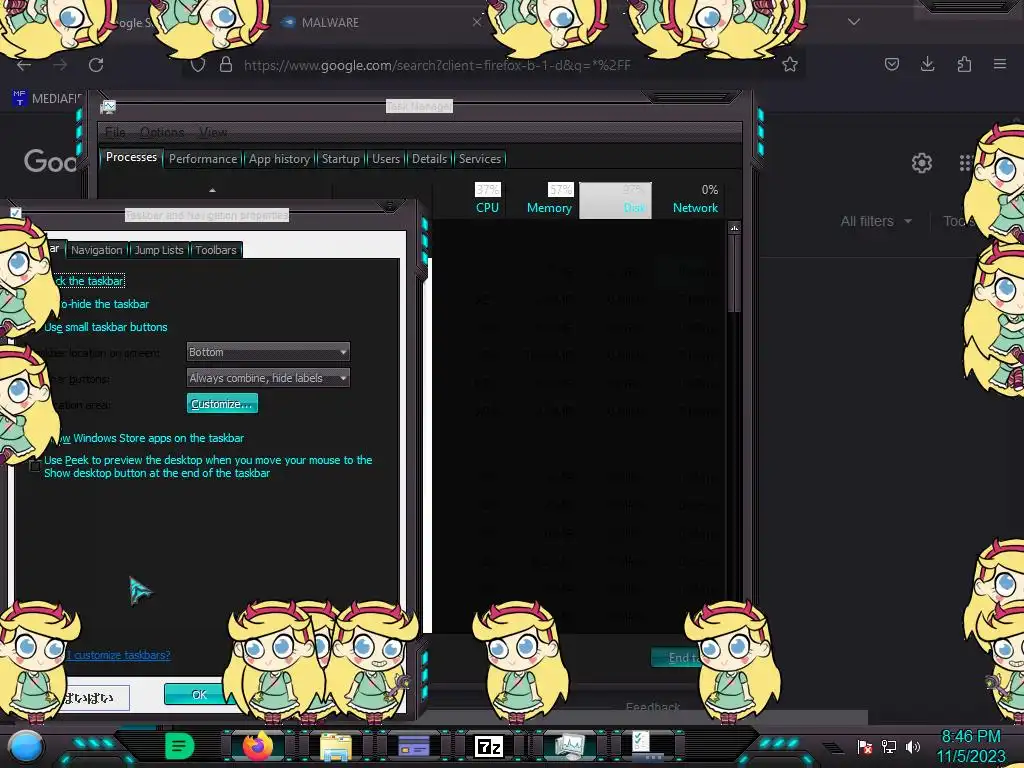Open the shield tracking protection icon

[x=198, y=65]
